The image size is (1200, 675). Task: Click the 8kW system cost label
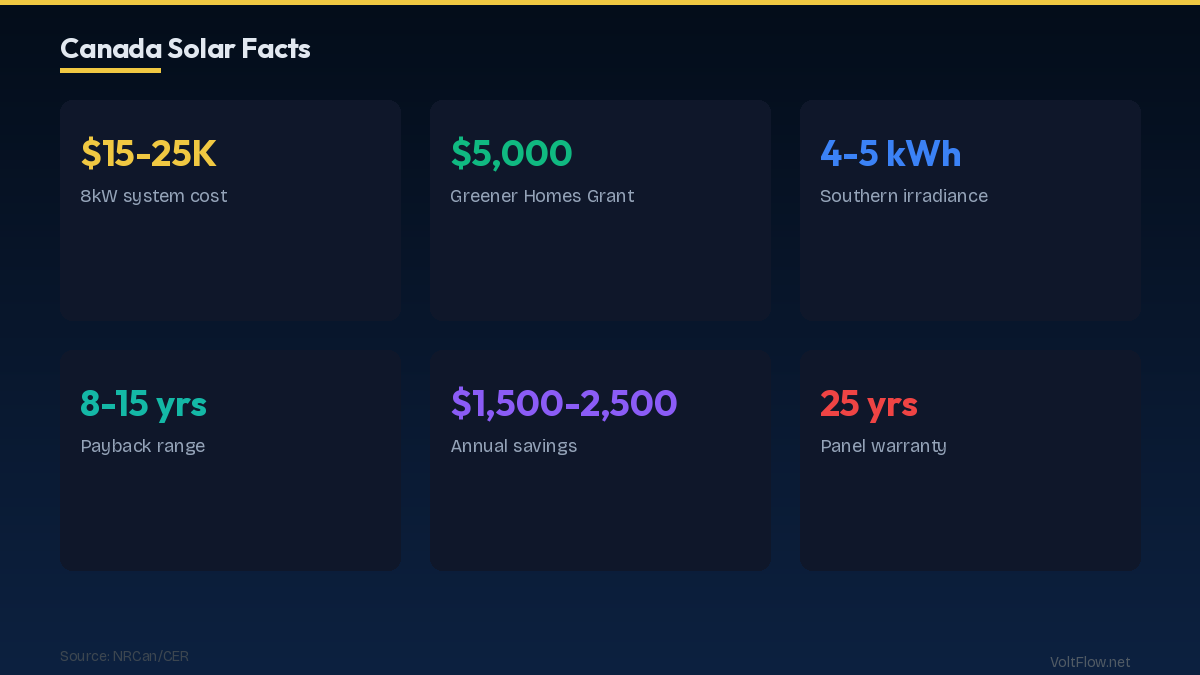tap(154, 196)
